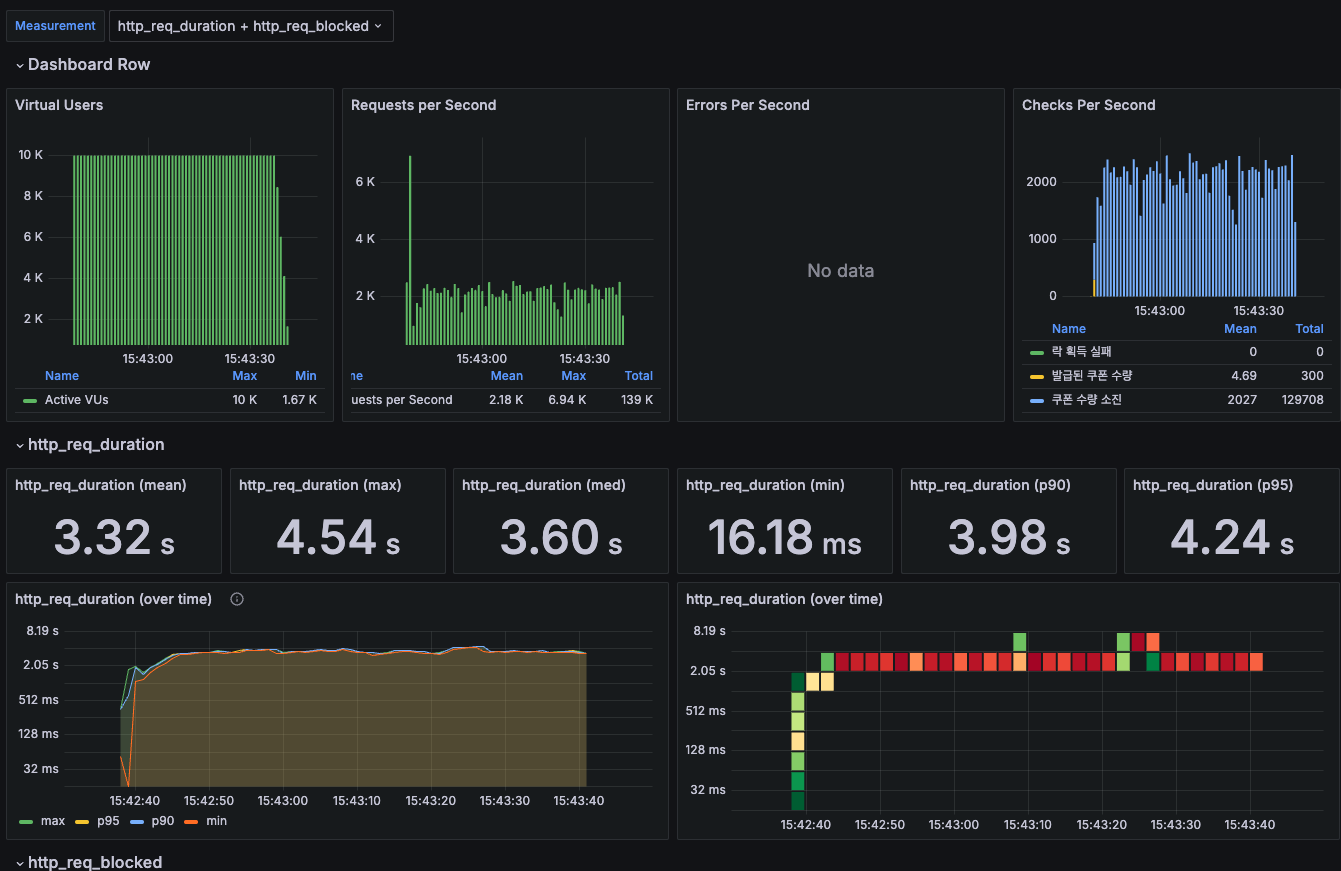Toggle the 쿠폰 수량 소진 series label
Screen dimensions: 1341x871
click(x=1087, y=400)
